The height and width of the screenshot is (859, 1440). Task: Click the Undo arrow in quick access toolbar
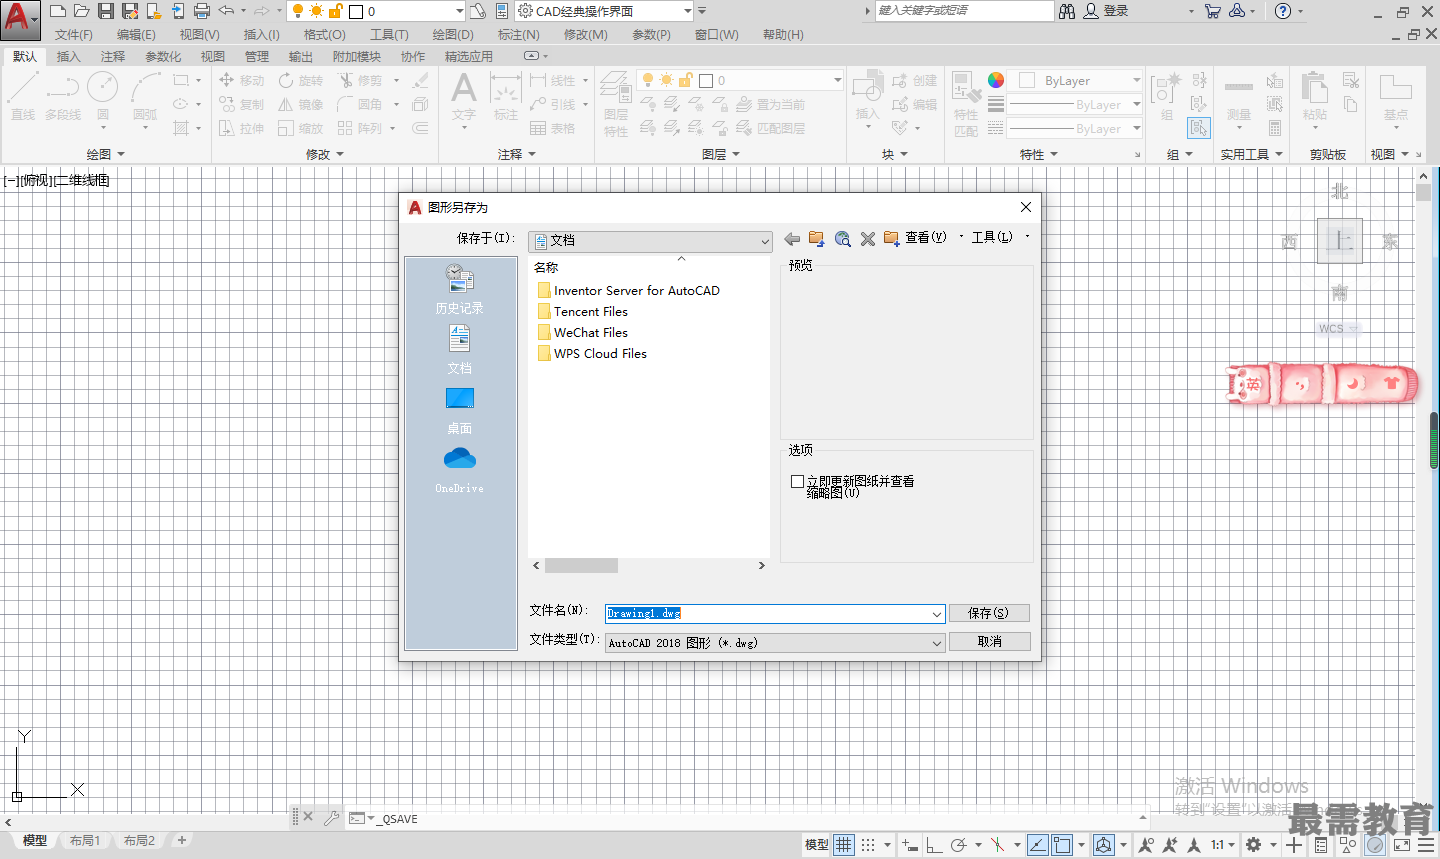(226, 11)
